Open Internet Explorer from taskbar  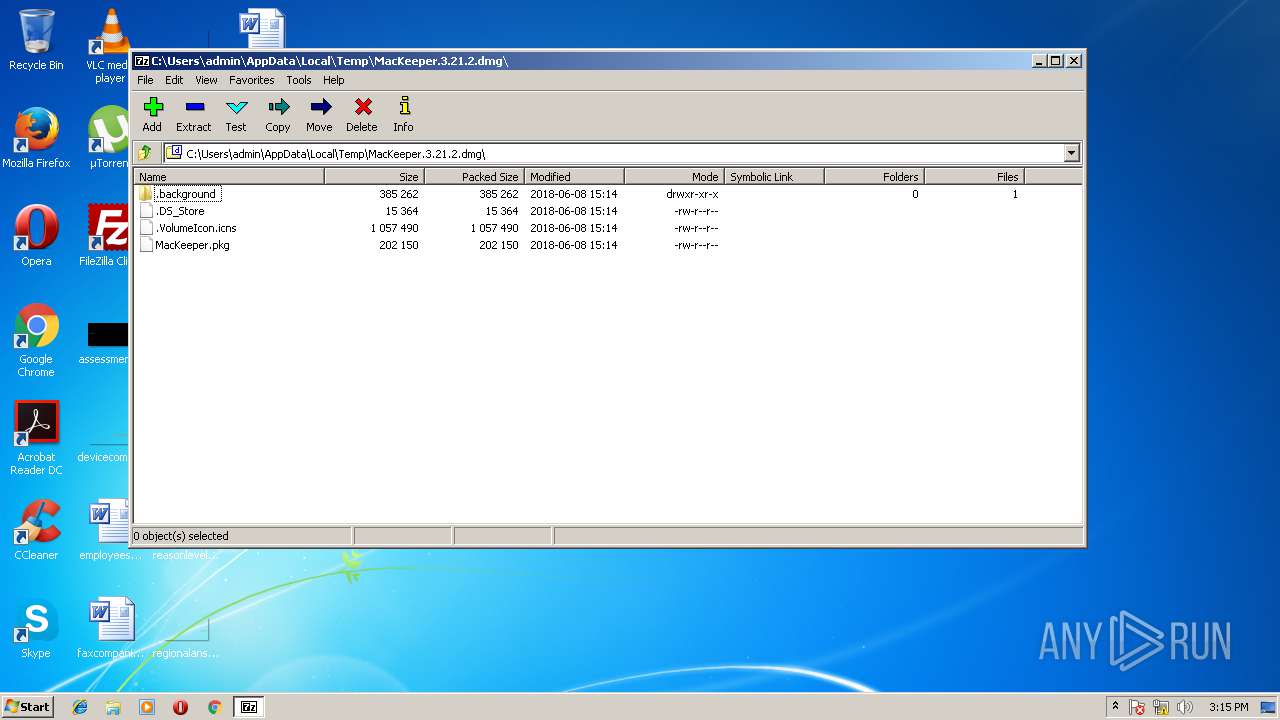80,707
